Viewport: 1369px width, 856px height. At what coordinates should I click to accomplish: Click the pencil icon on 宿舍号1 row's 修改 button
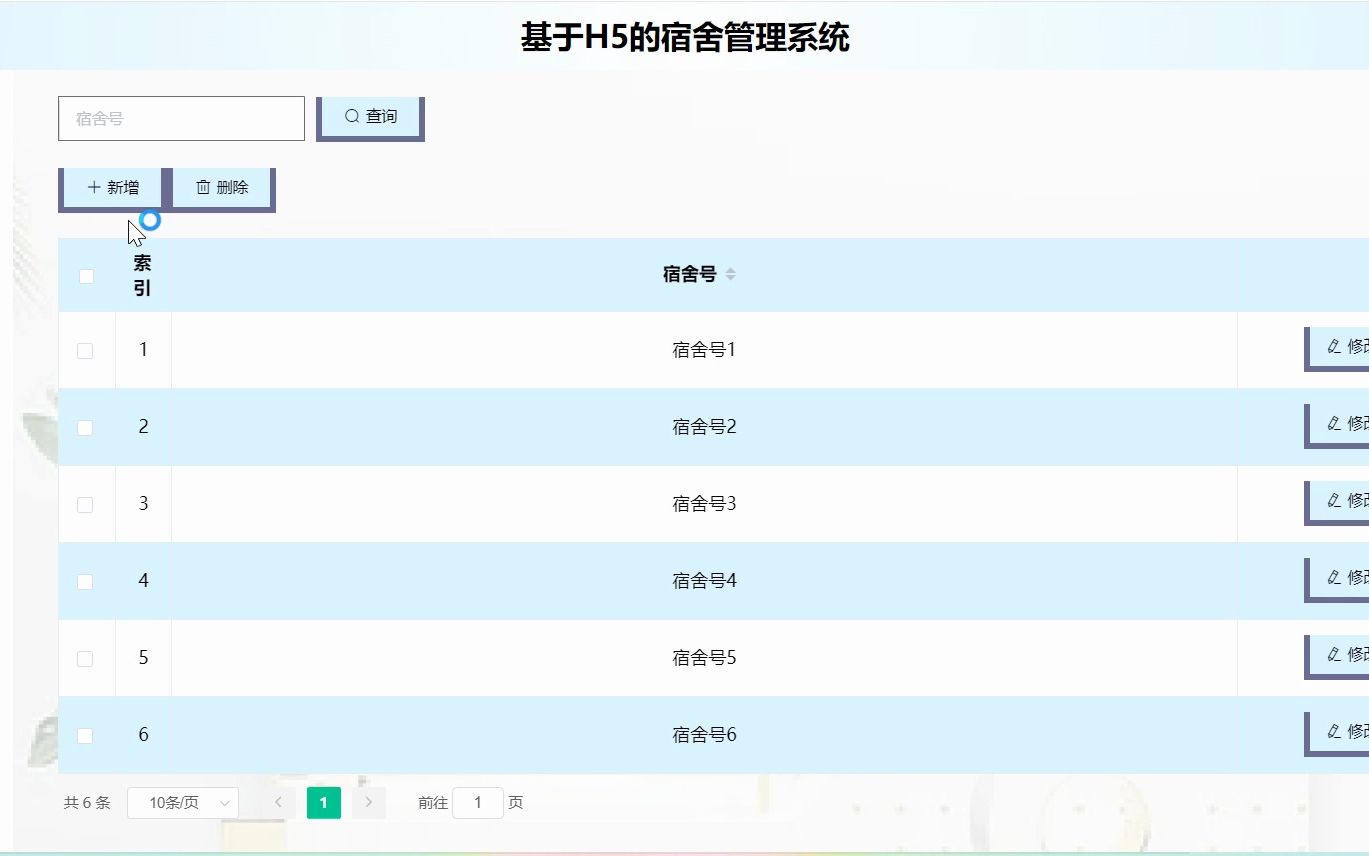(x=1333, y=347)
